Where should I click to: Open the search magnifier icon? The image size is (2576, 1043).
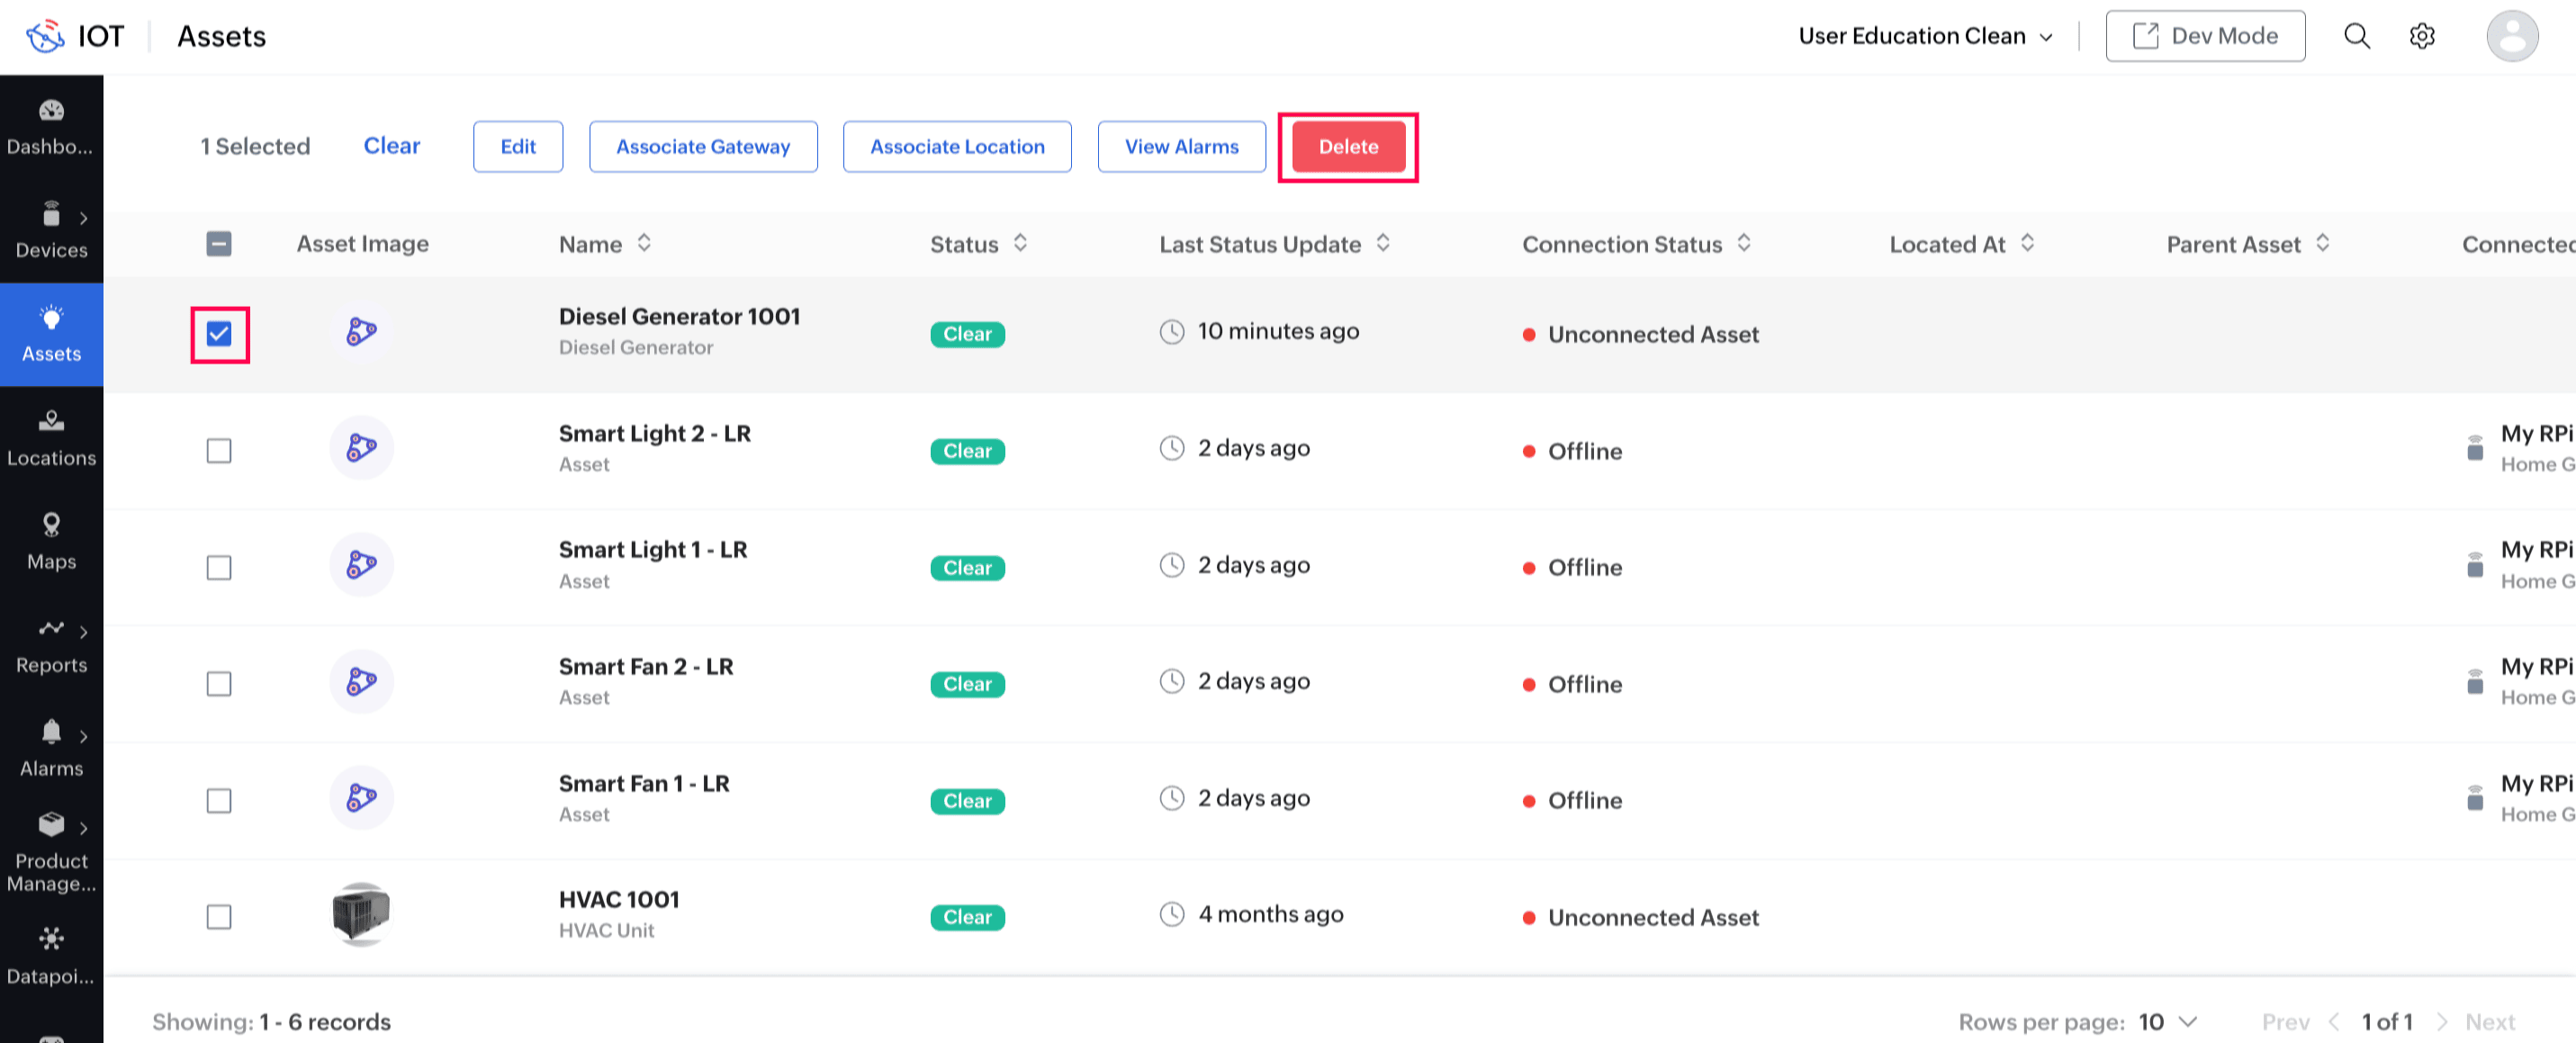(x=2356, y=36)
